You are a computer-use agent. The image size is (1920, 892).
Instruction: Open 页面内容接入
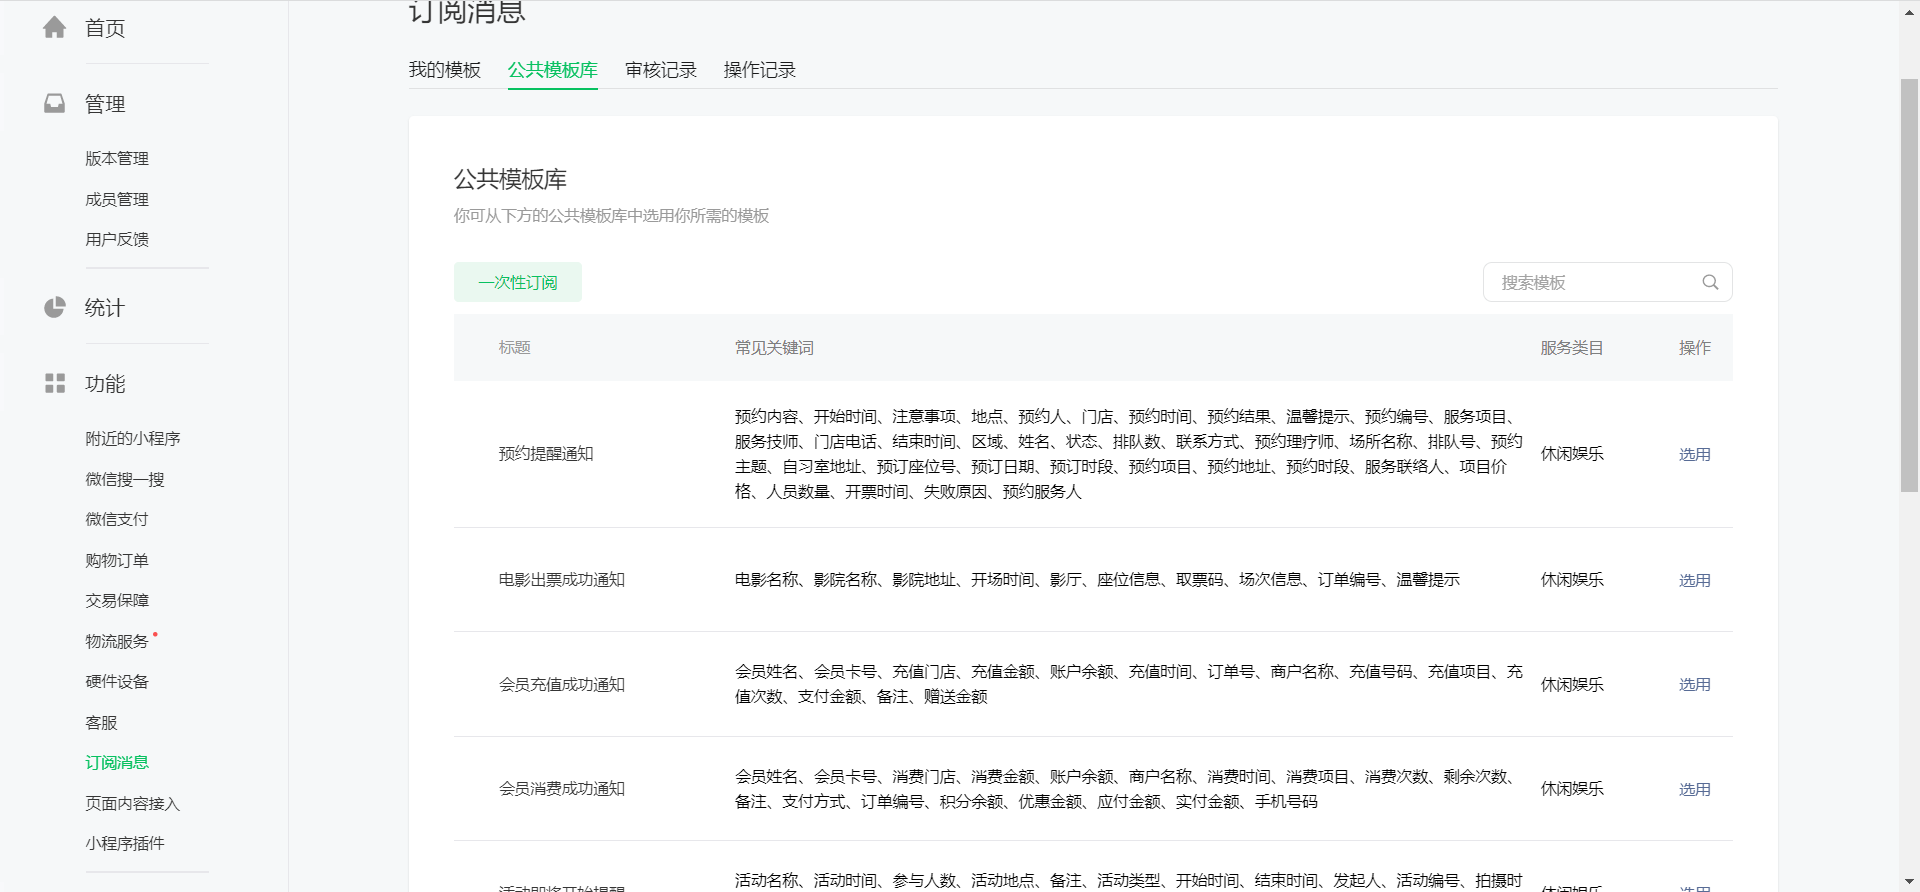point(133,803)
